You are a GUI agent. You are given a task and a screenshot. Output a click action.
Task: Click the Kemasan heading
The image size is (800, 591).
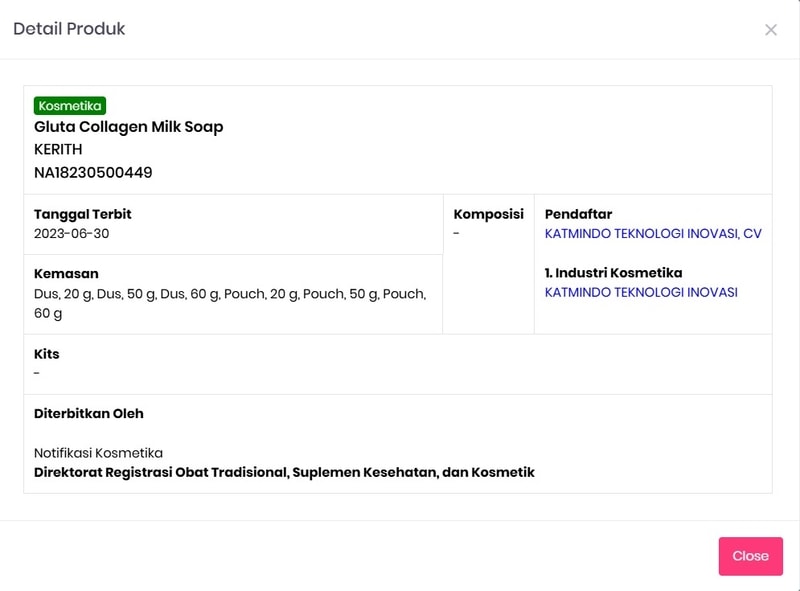tap(66, 274)
